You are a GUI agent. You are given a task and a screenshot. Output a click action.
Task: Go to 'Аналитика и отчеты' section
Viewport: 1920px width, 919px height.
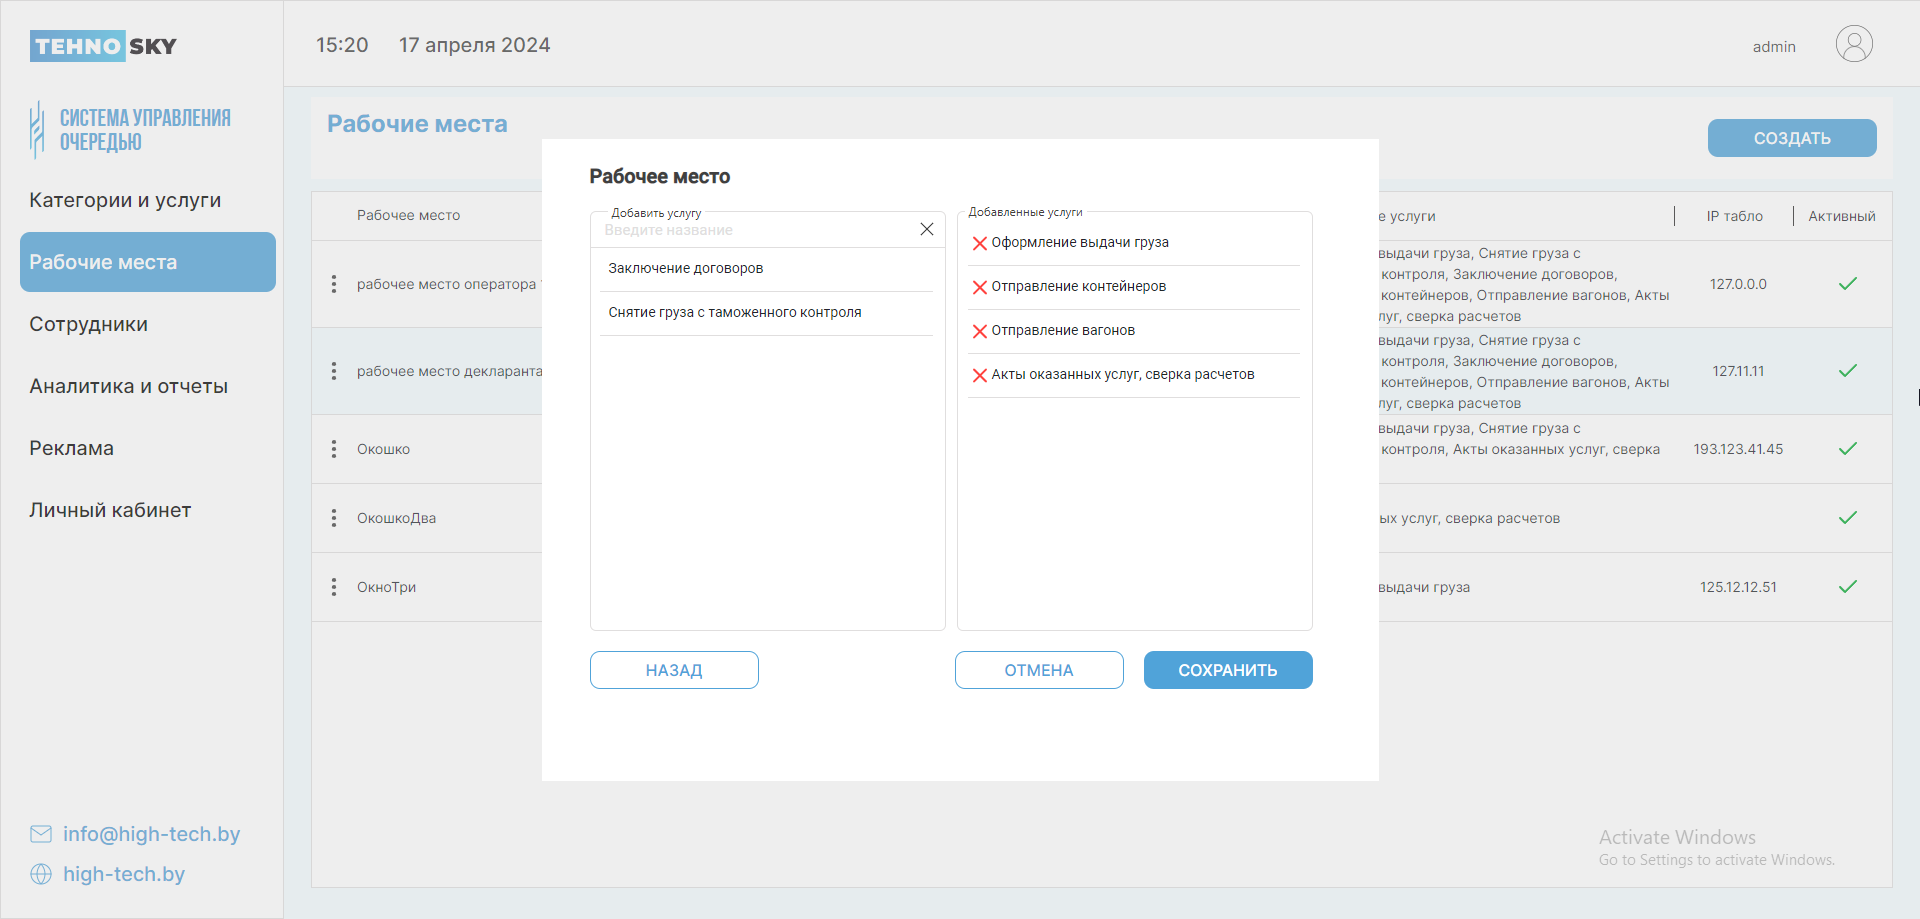(128, 386)
